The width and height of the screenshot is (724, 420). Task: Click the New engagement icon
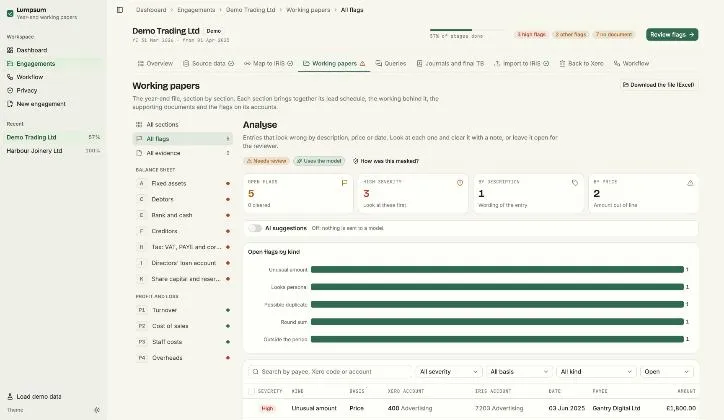pyautogui.click(x=10, y=104)
